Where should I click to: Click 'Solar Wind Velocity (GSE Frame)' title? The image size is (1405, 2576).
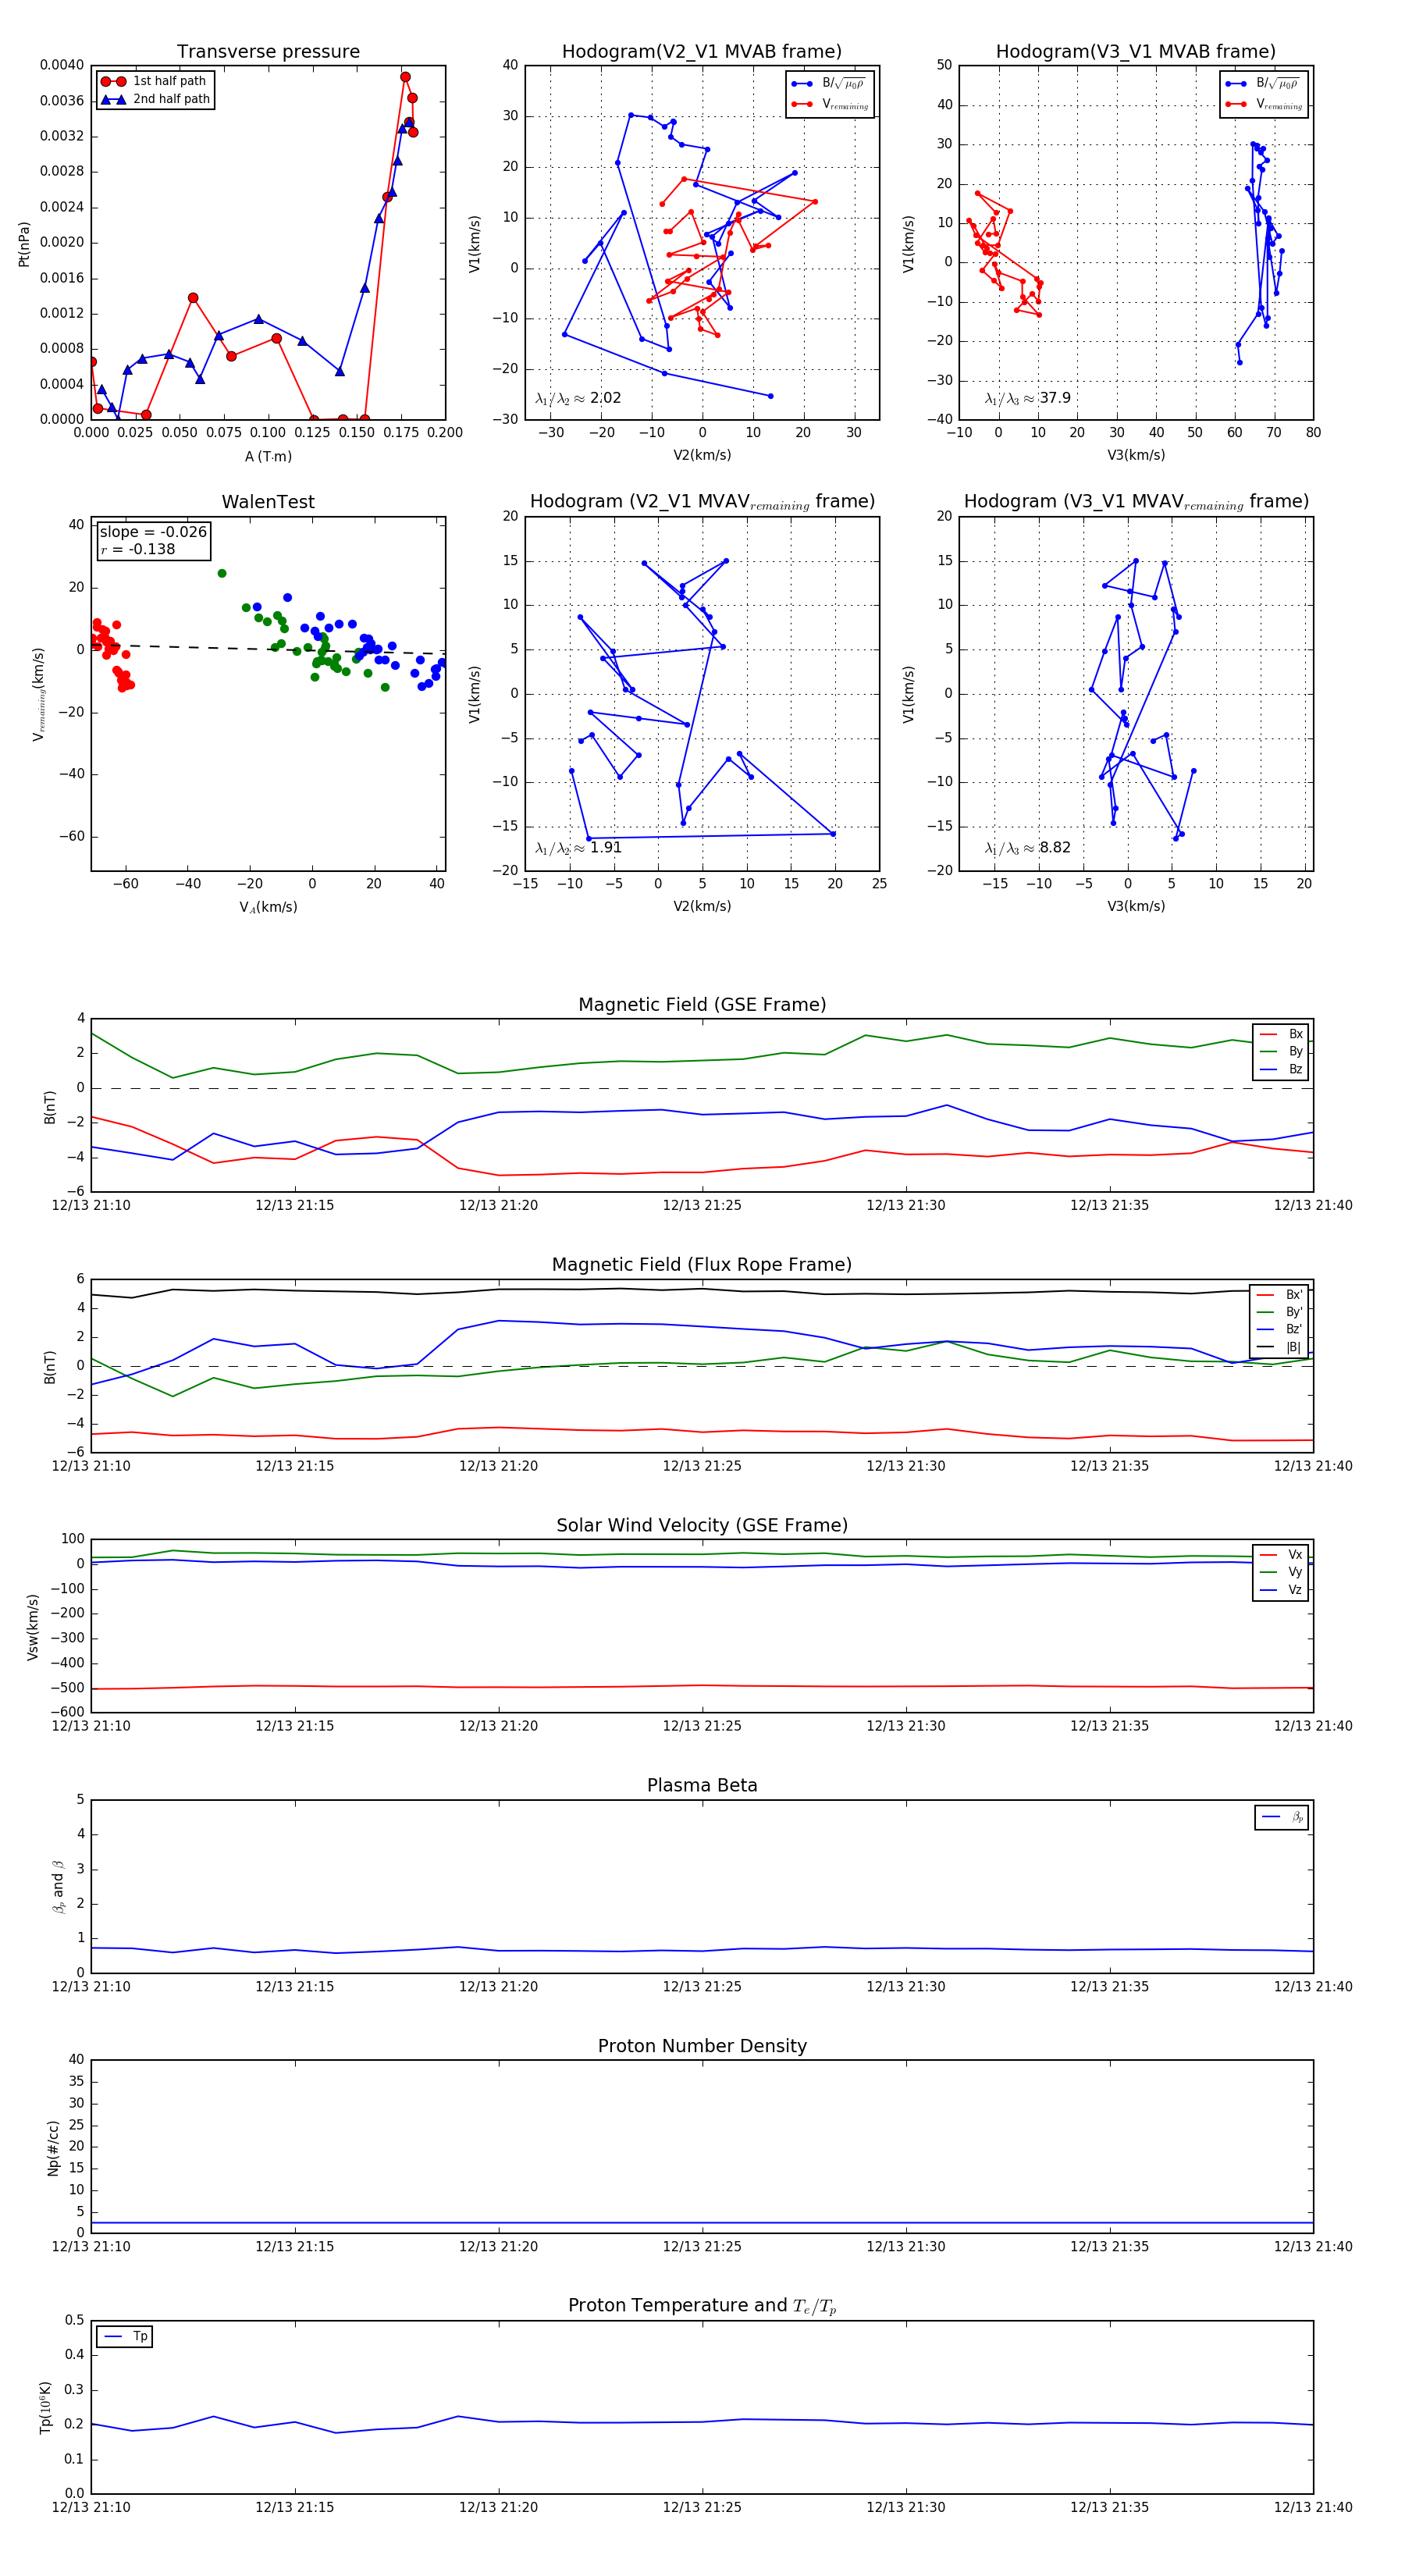(x=702, y=1525)
